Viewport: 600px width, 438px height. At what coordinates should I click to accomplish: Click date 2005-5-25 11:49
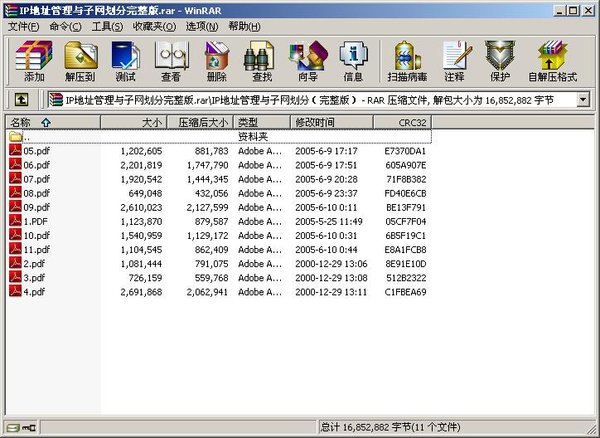[x=329, y=221]
